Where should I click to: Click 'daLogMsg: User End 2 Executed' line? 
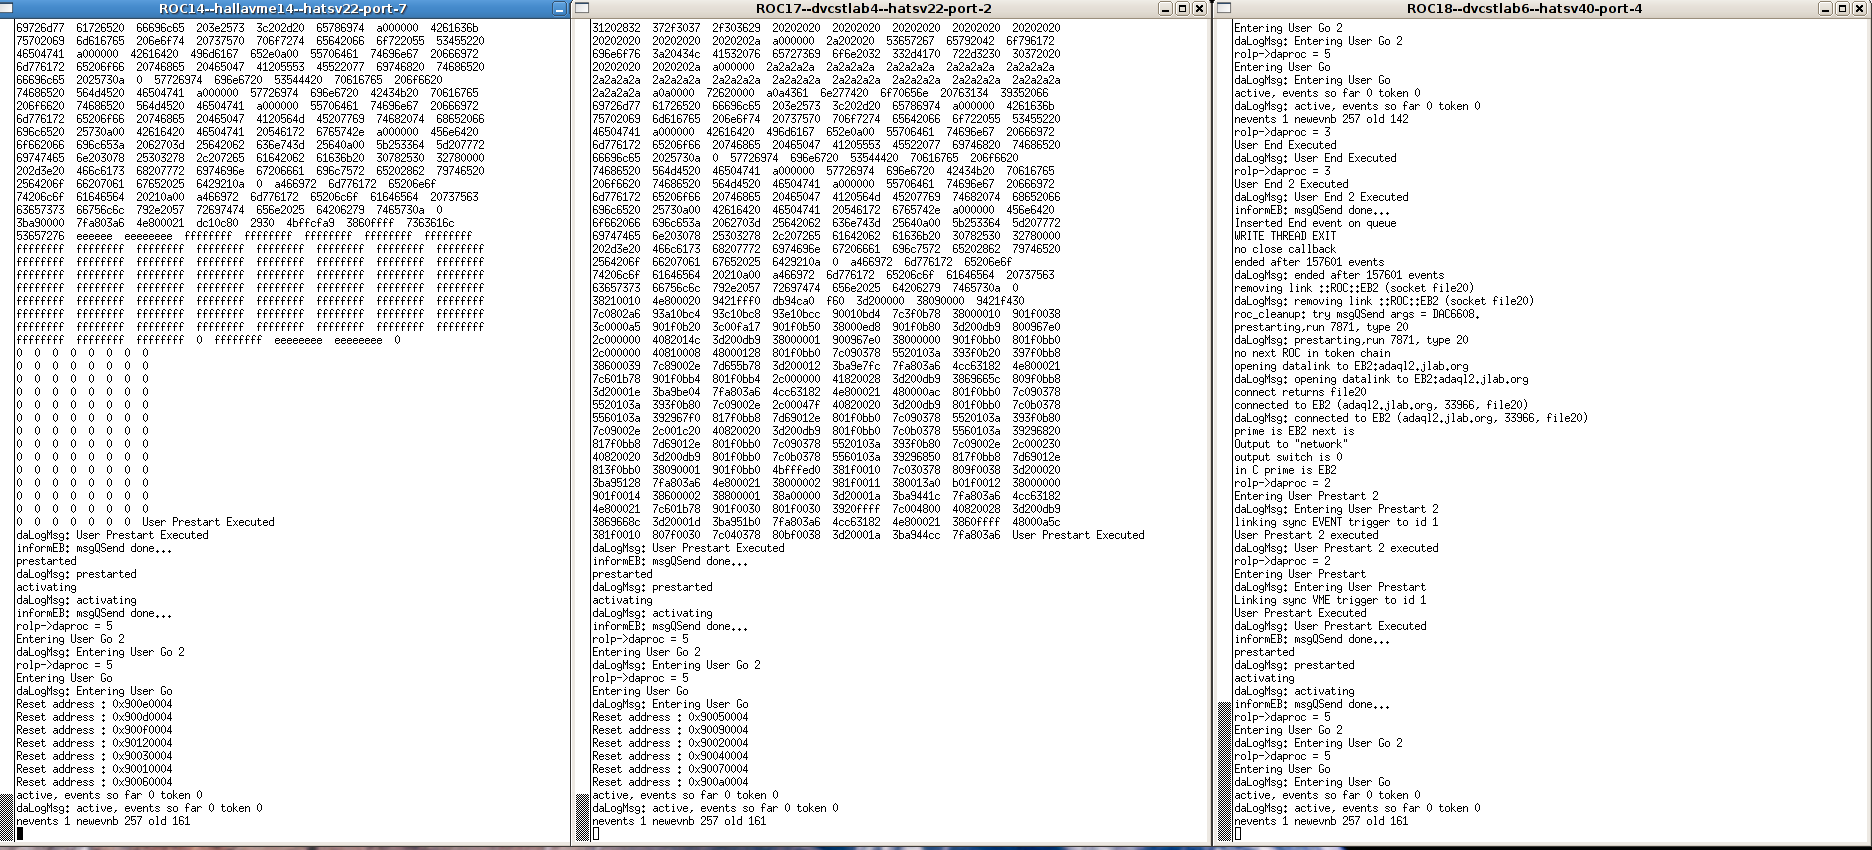(1321, 197)
